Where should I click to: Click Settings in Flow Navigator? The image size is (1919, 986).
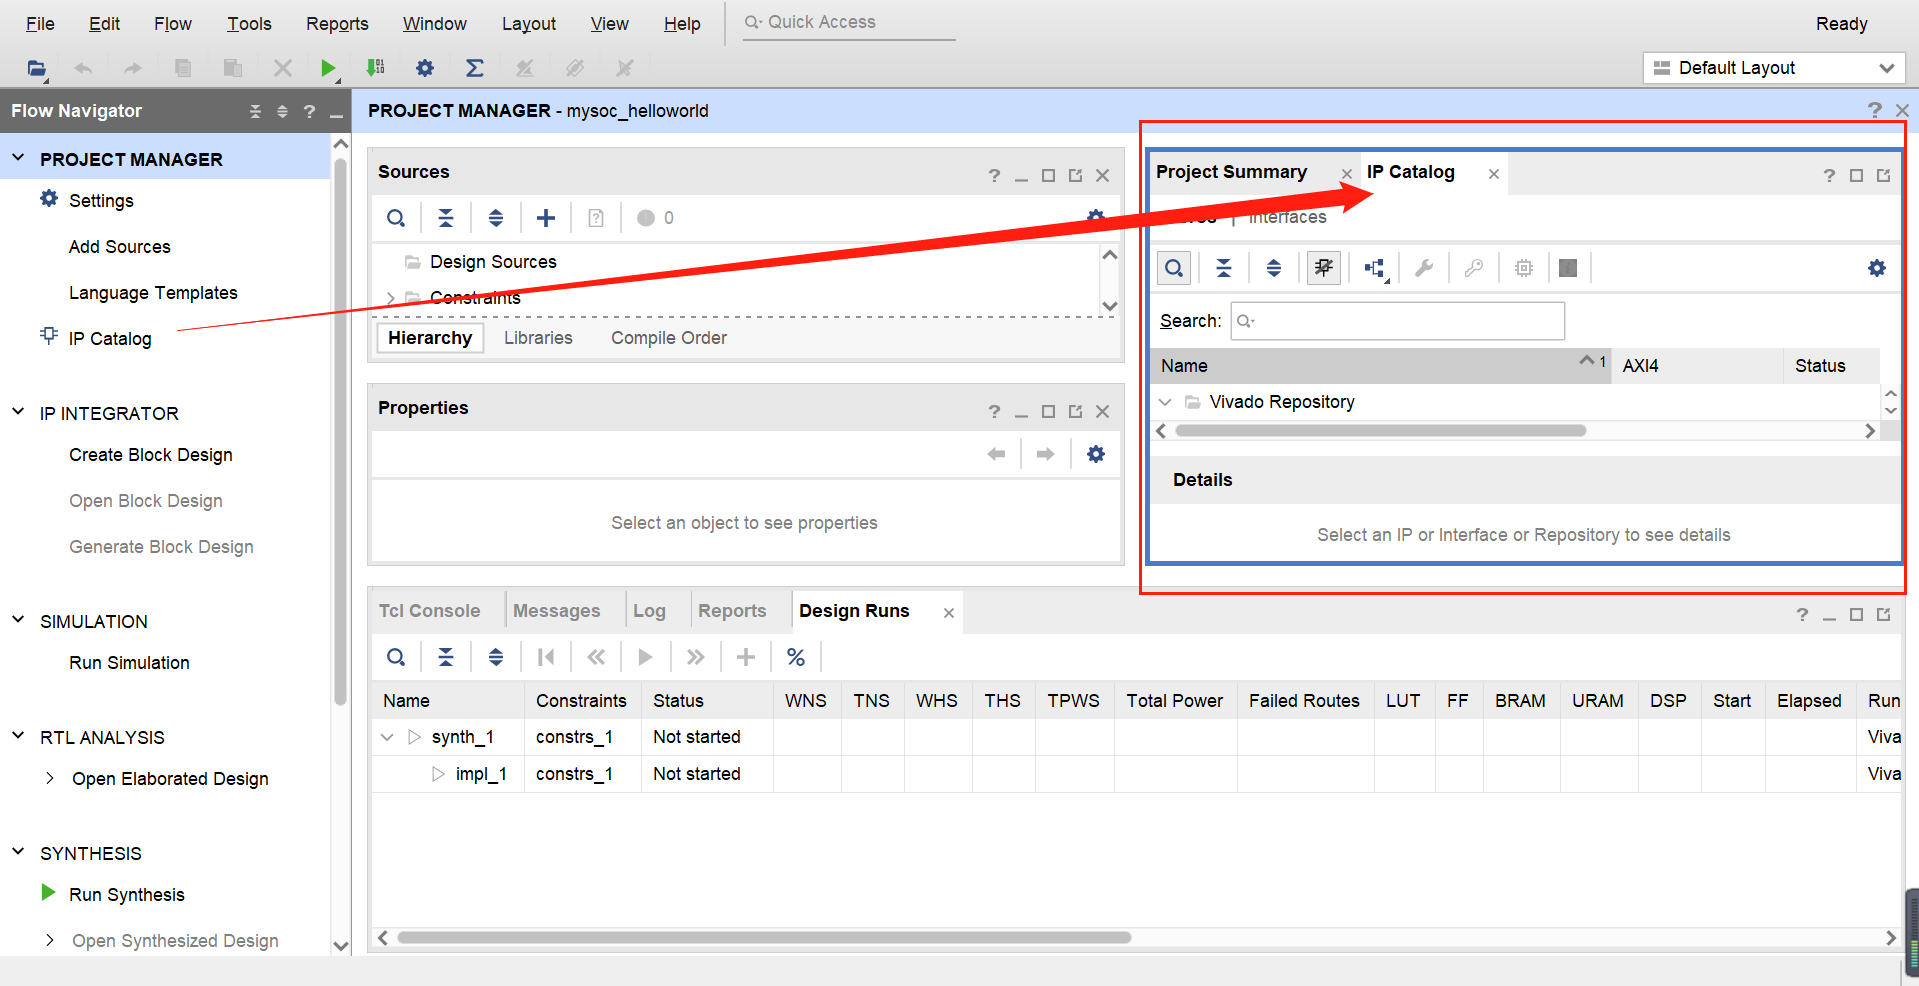[101, 201]
